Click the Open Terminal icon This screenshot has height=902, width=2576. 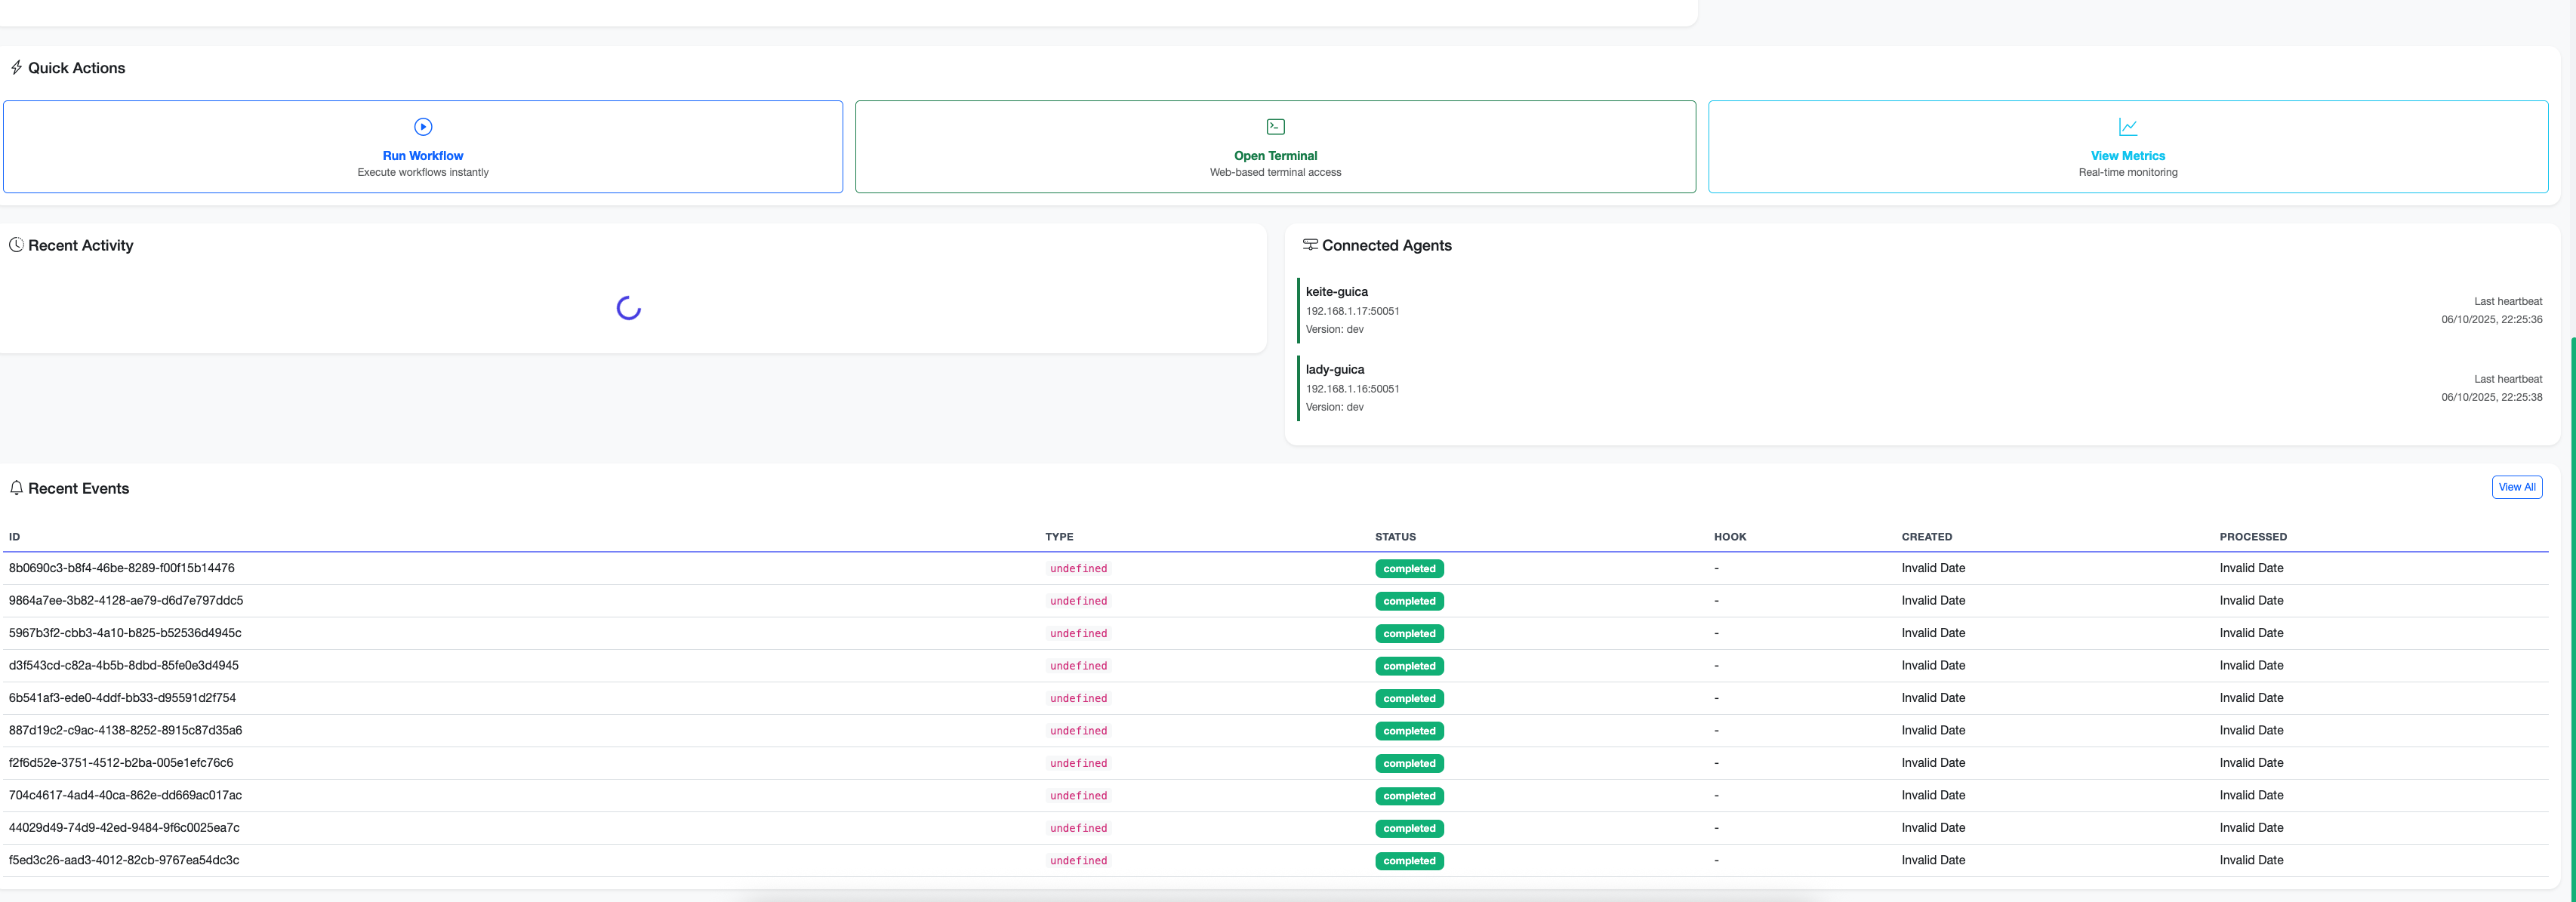click(1275, 127)
